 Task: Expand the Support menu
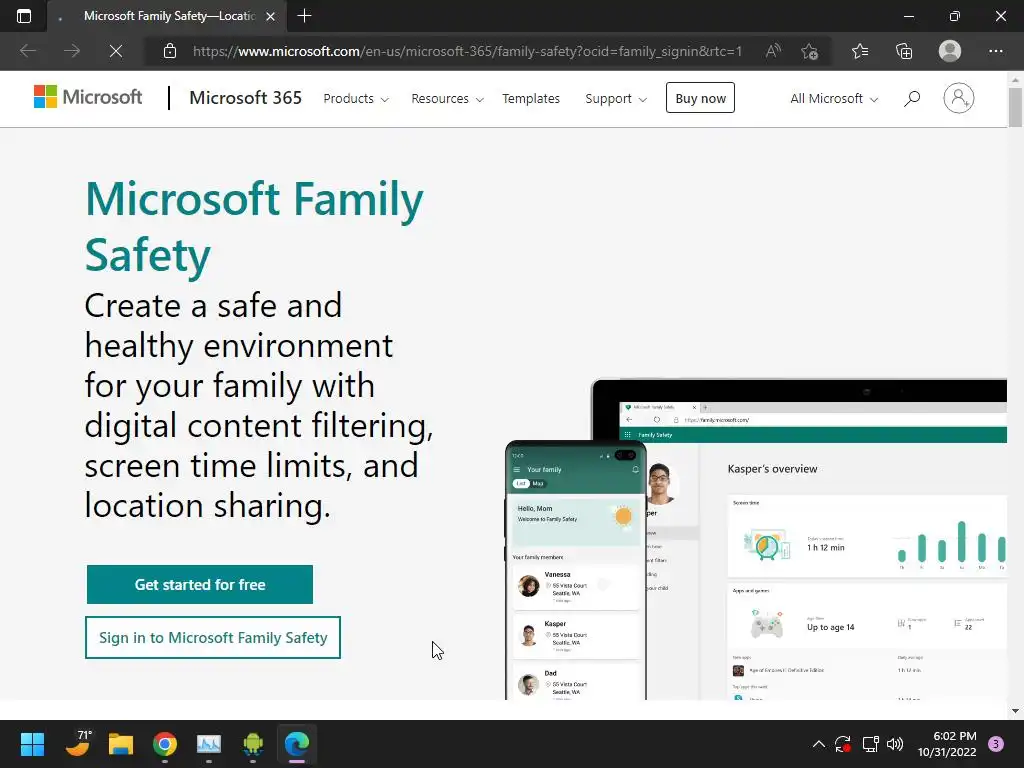pyautogui.click(x=616, y=99)
